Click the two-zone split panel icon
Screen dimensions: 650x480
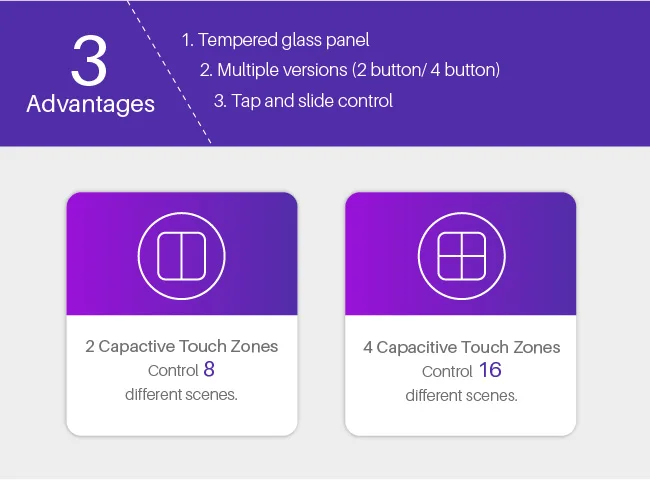[182, 256]
